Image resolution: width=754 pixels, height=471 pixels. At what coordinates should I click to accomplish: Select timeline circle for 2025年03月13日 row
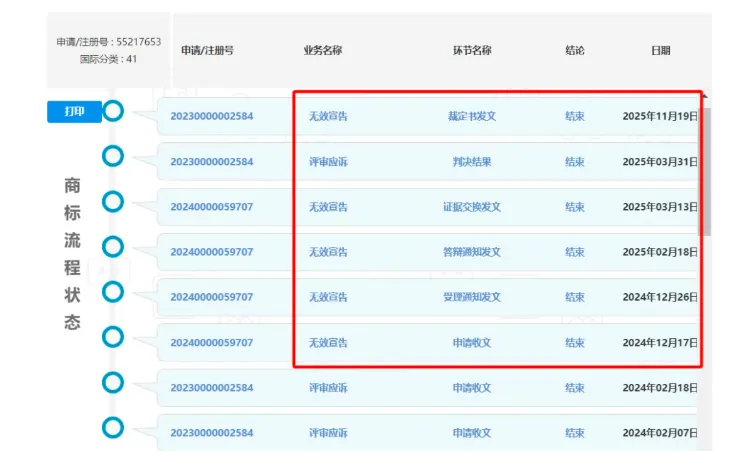pos(113,202)
